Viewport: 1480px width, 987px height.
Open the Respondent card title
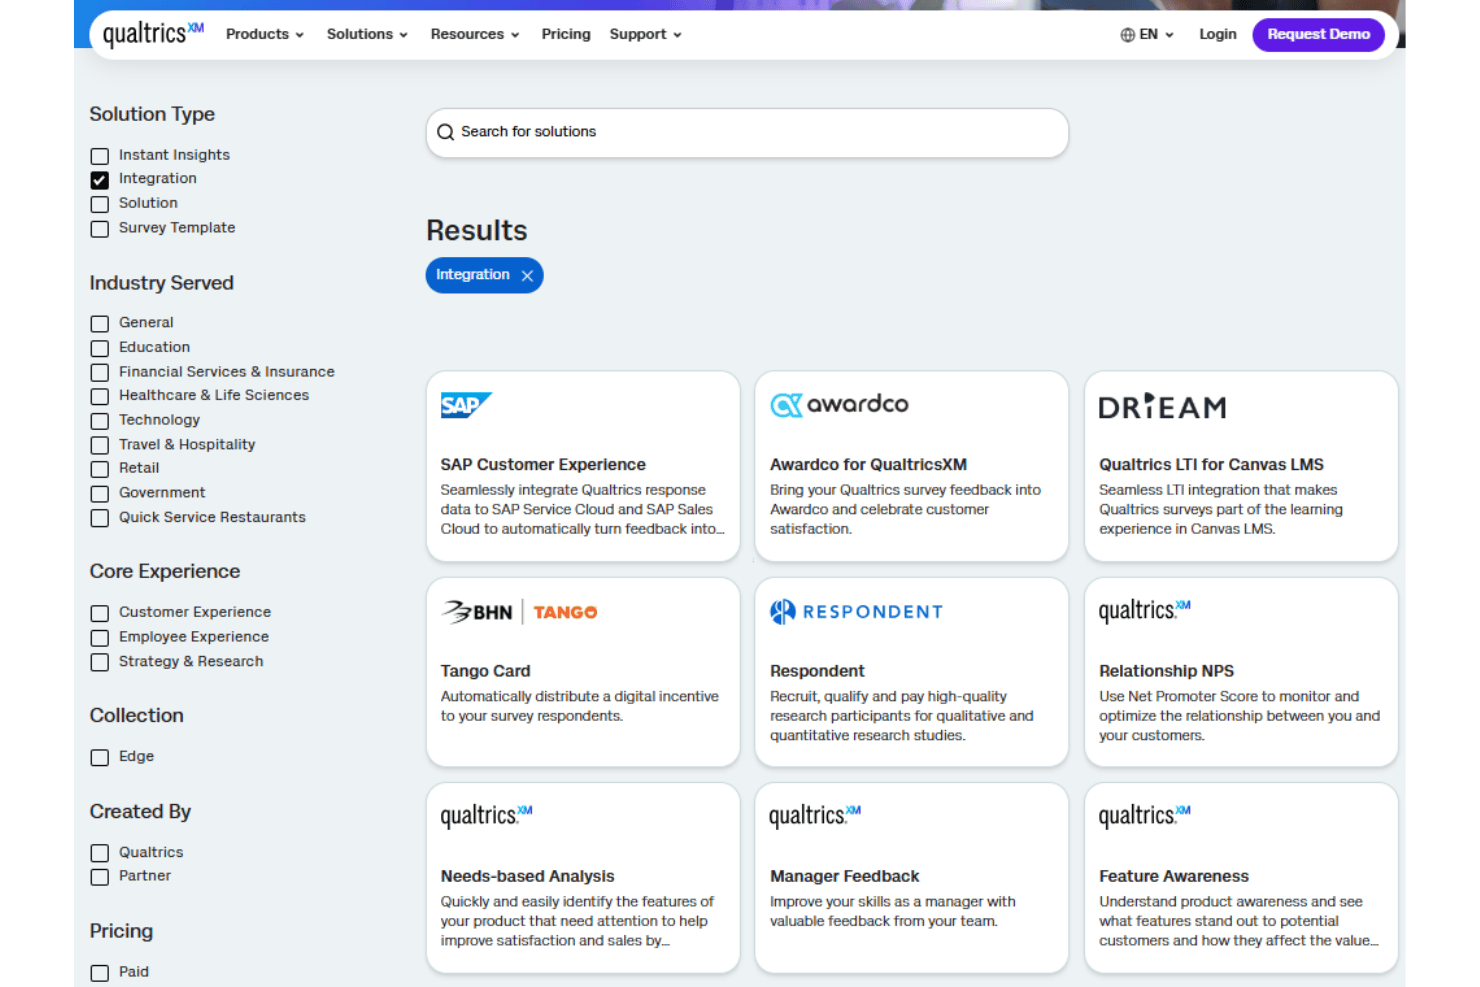(x=817, y=671)
